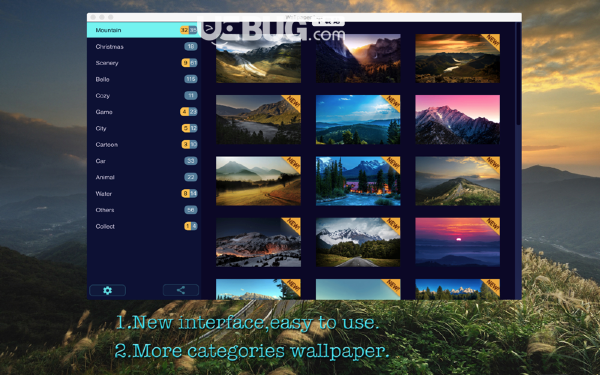Open settings with the gear icon
This screenshot has height=375, width=600.
[108, 290]
